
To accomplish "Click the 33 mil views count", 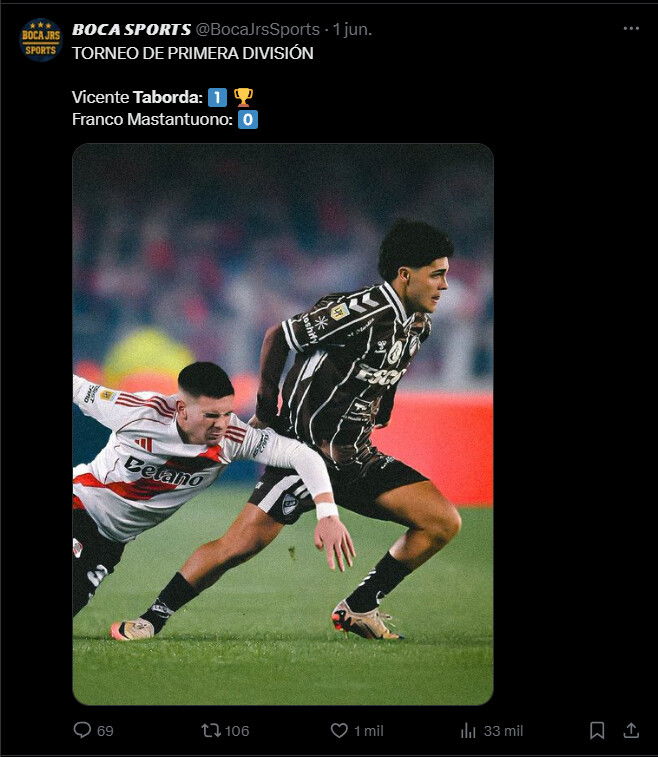I will coord(503,731).
